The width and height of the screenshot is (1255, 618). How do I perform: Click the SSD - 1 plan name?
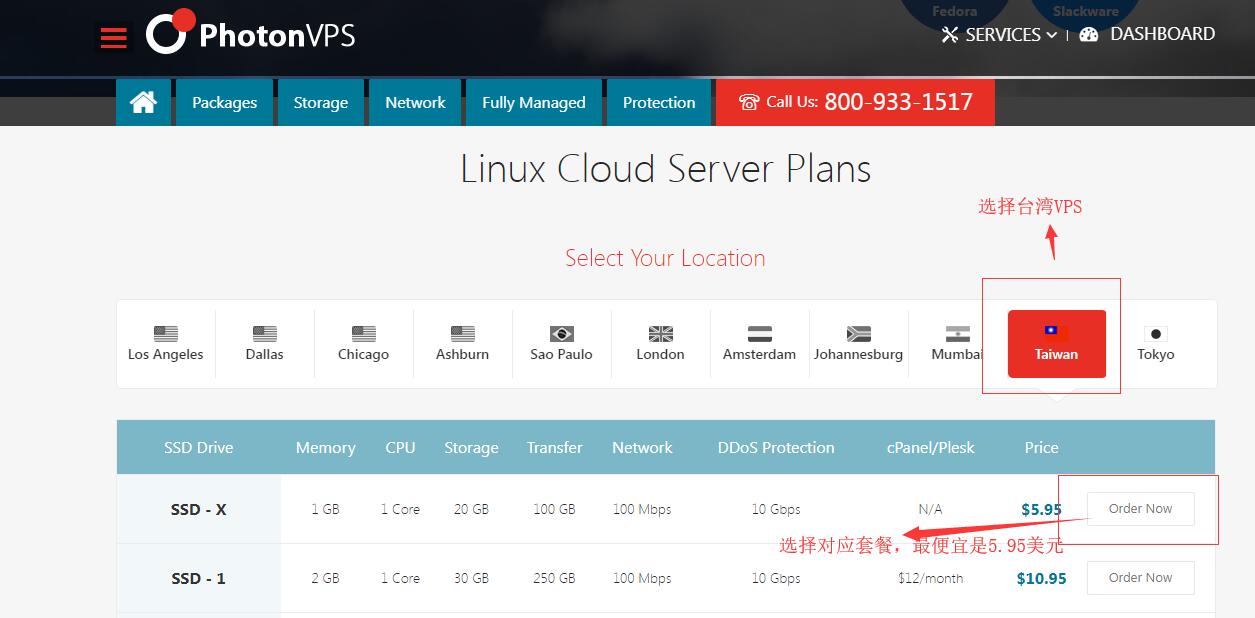[199, 578]
